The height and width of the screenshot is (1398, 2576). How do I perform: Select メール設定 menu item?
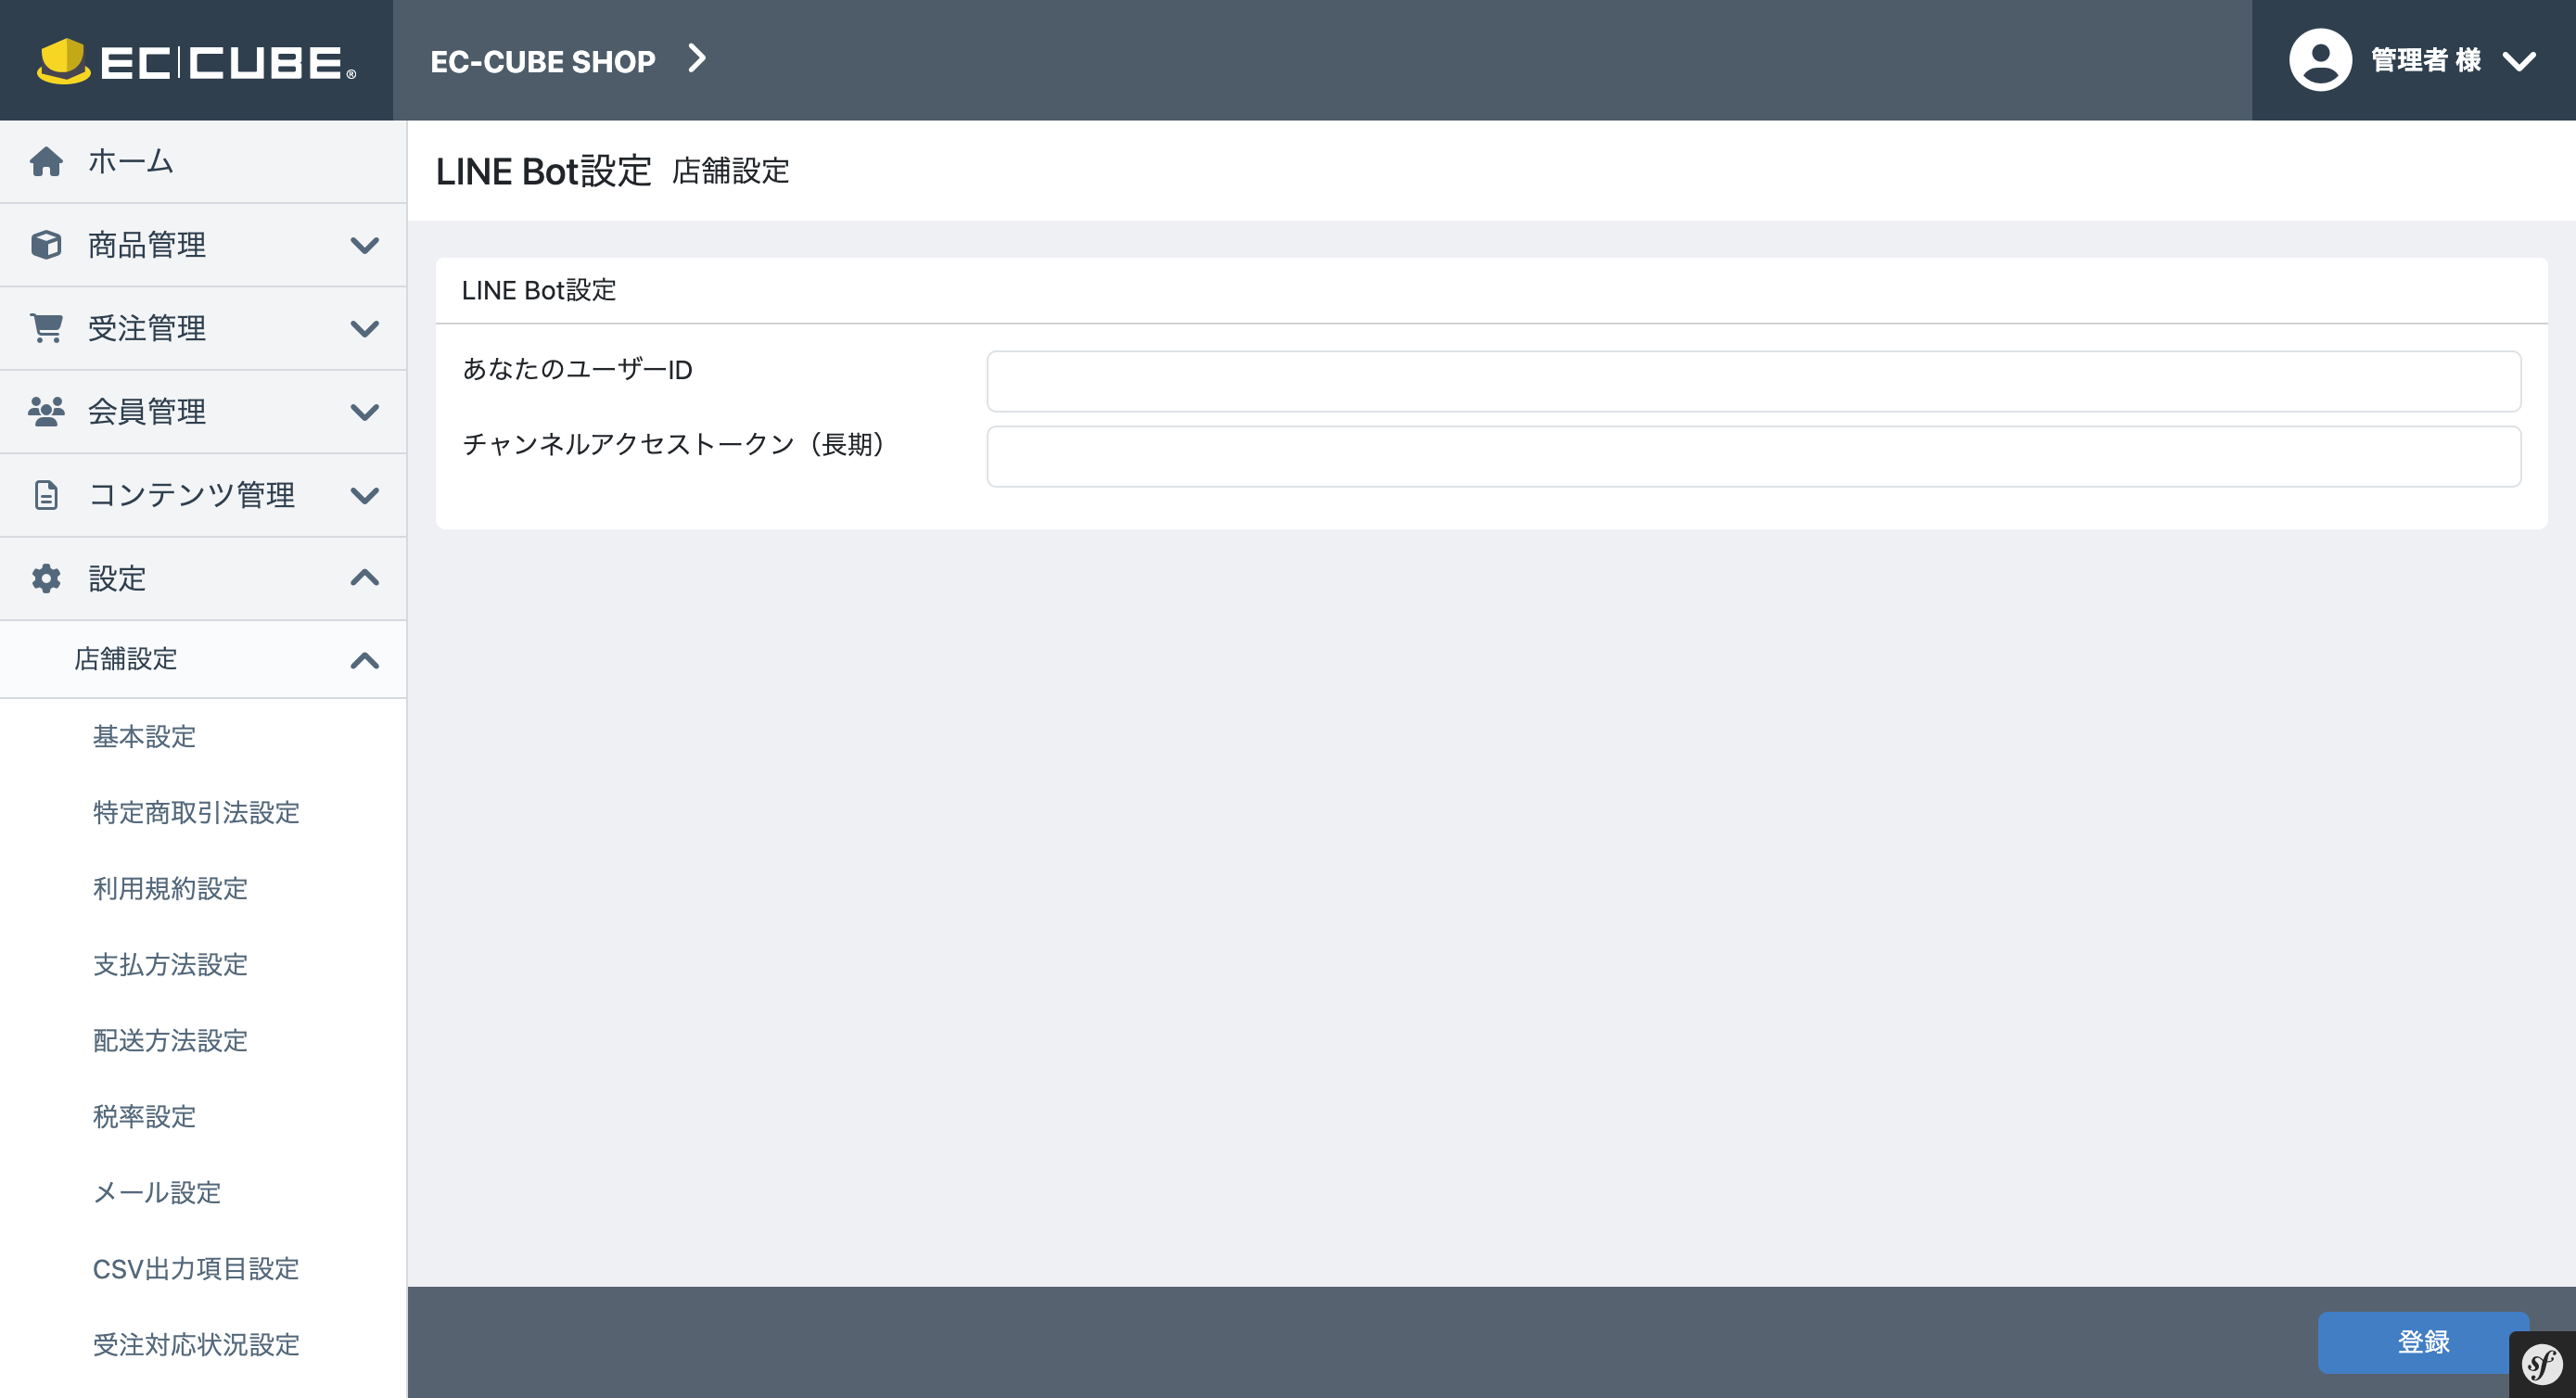tap(157, 1193)
